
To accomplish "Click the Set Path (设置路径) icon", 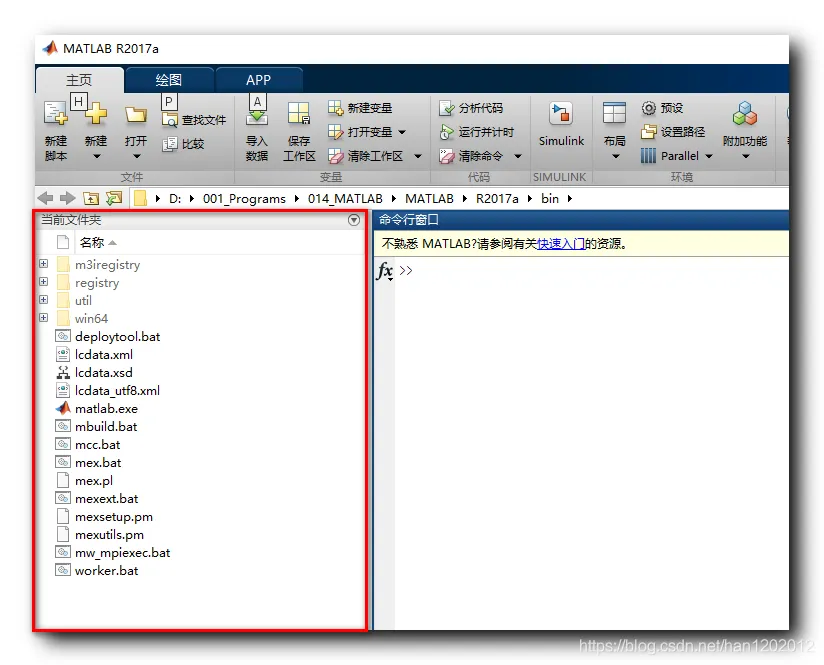I will pyautogui.click(x=648, y=132).
